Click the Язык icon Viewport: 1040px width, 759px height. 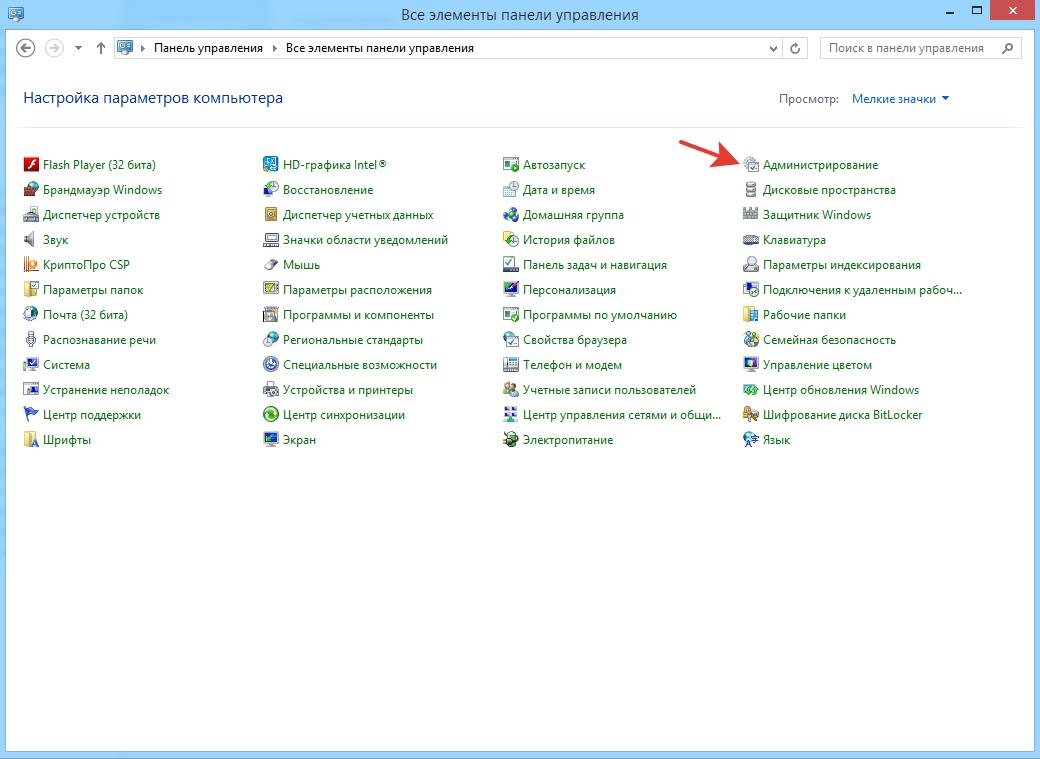coord(751,440)
